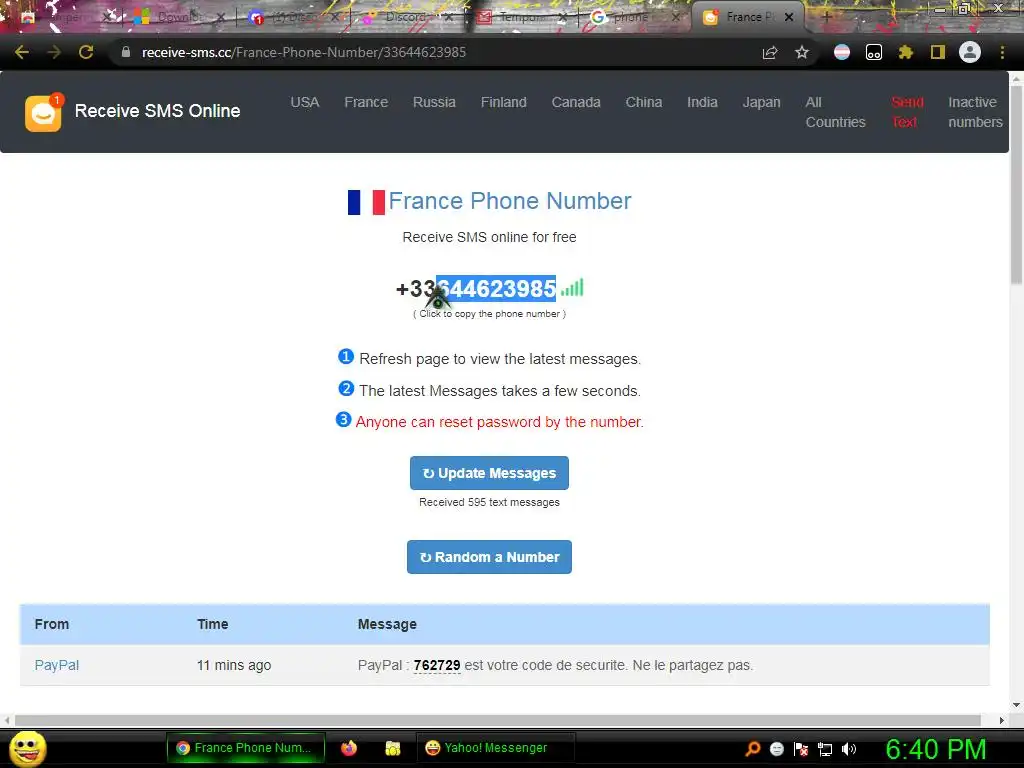Viewport: 1024px width, 768px height.
Task: Click the Random a Number button
Action: [x=489, y=557]
